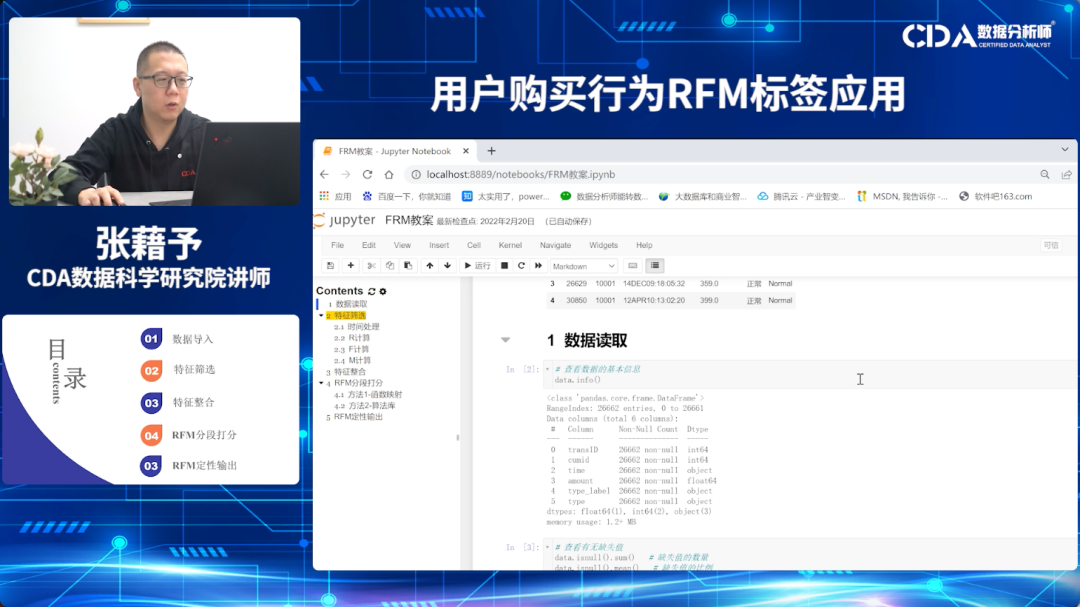1080x607 pixels.
Task: Open the tab search chevron
Action: tap(1065, 150)
